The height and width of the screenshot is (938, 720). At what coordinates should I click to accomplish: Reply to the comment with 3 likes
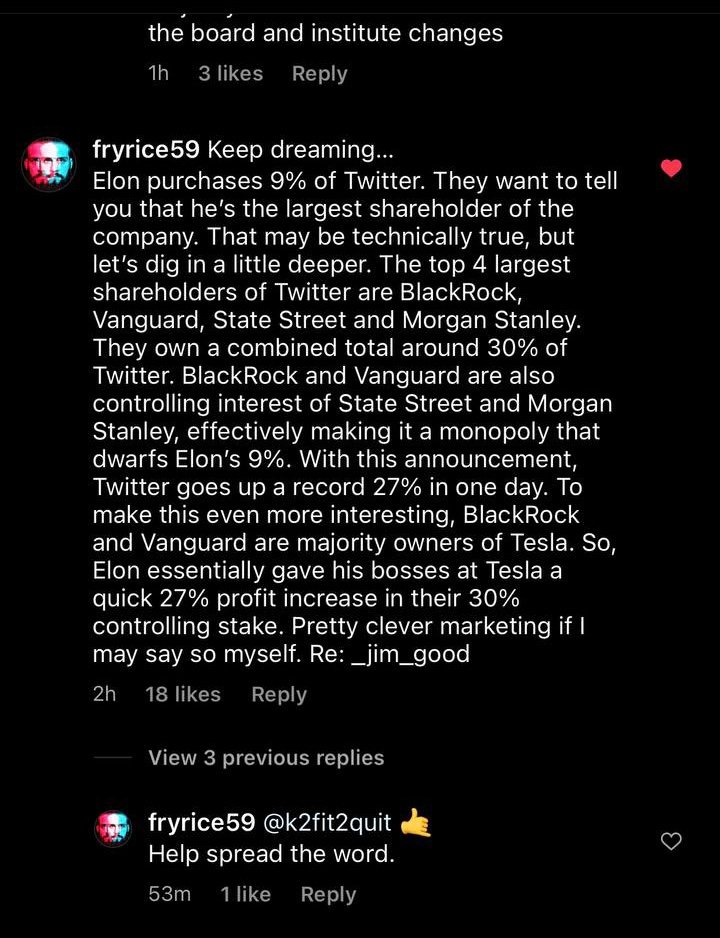319,73
